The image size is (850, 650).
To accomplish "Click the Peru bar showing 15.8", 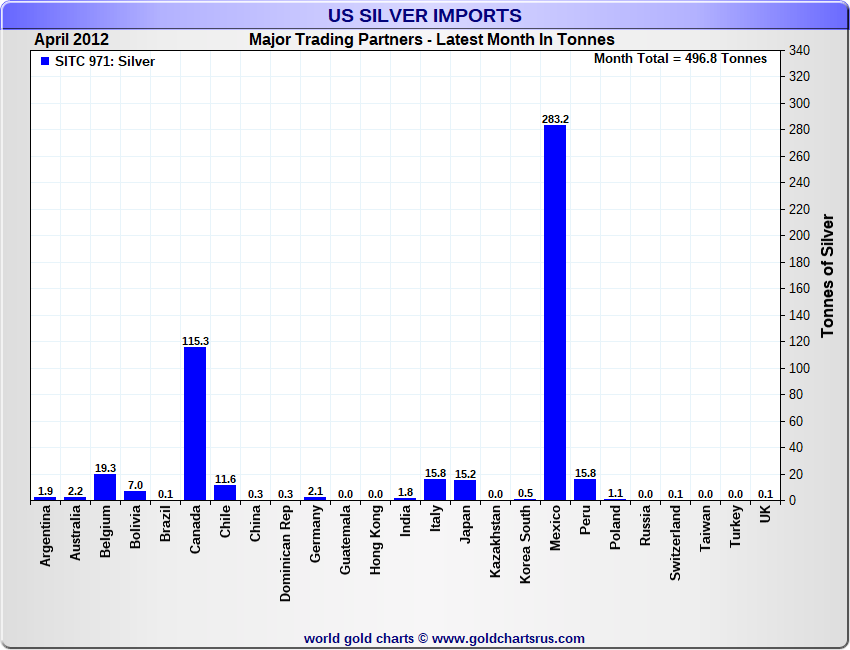I will 585,489.
